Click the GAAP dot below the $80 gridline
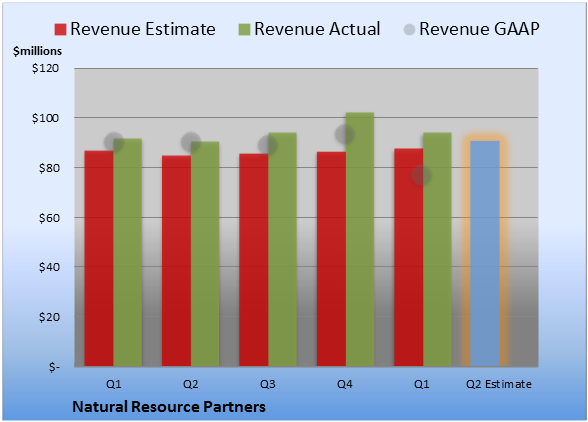 pos(422,176)
